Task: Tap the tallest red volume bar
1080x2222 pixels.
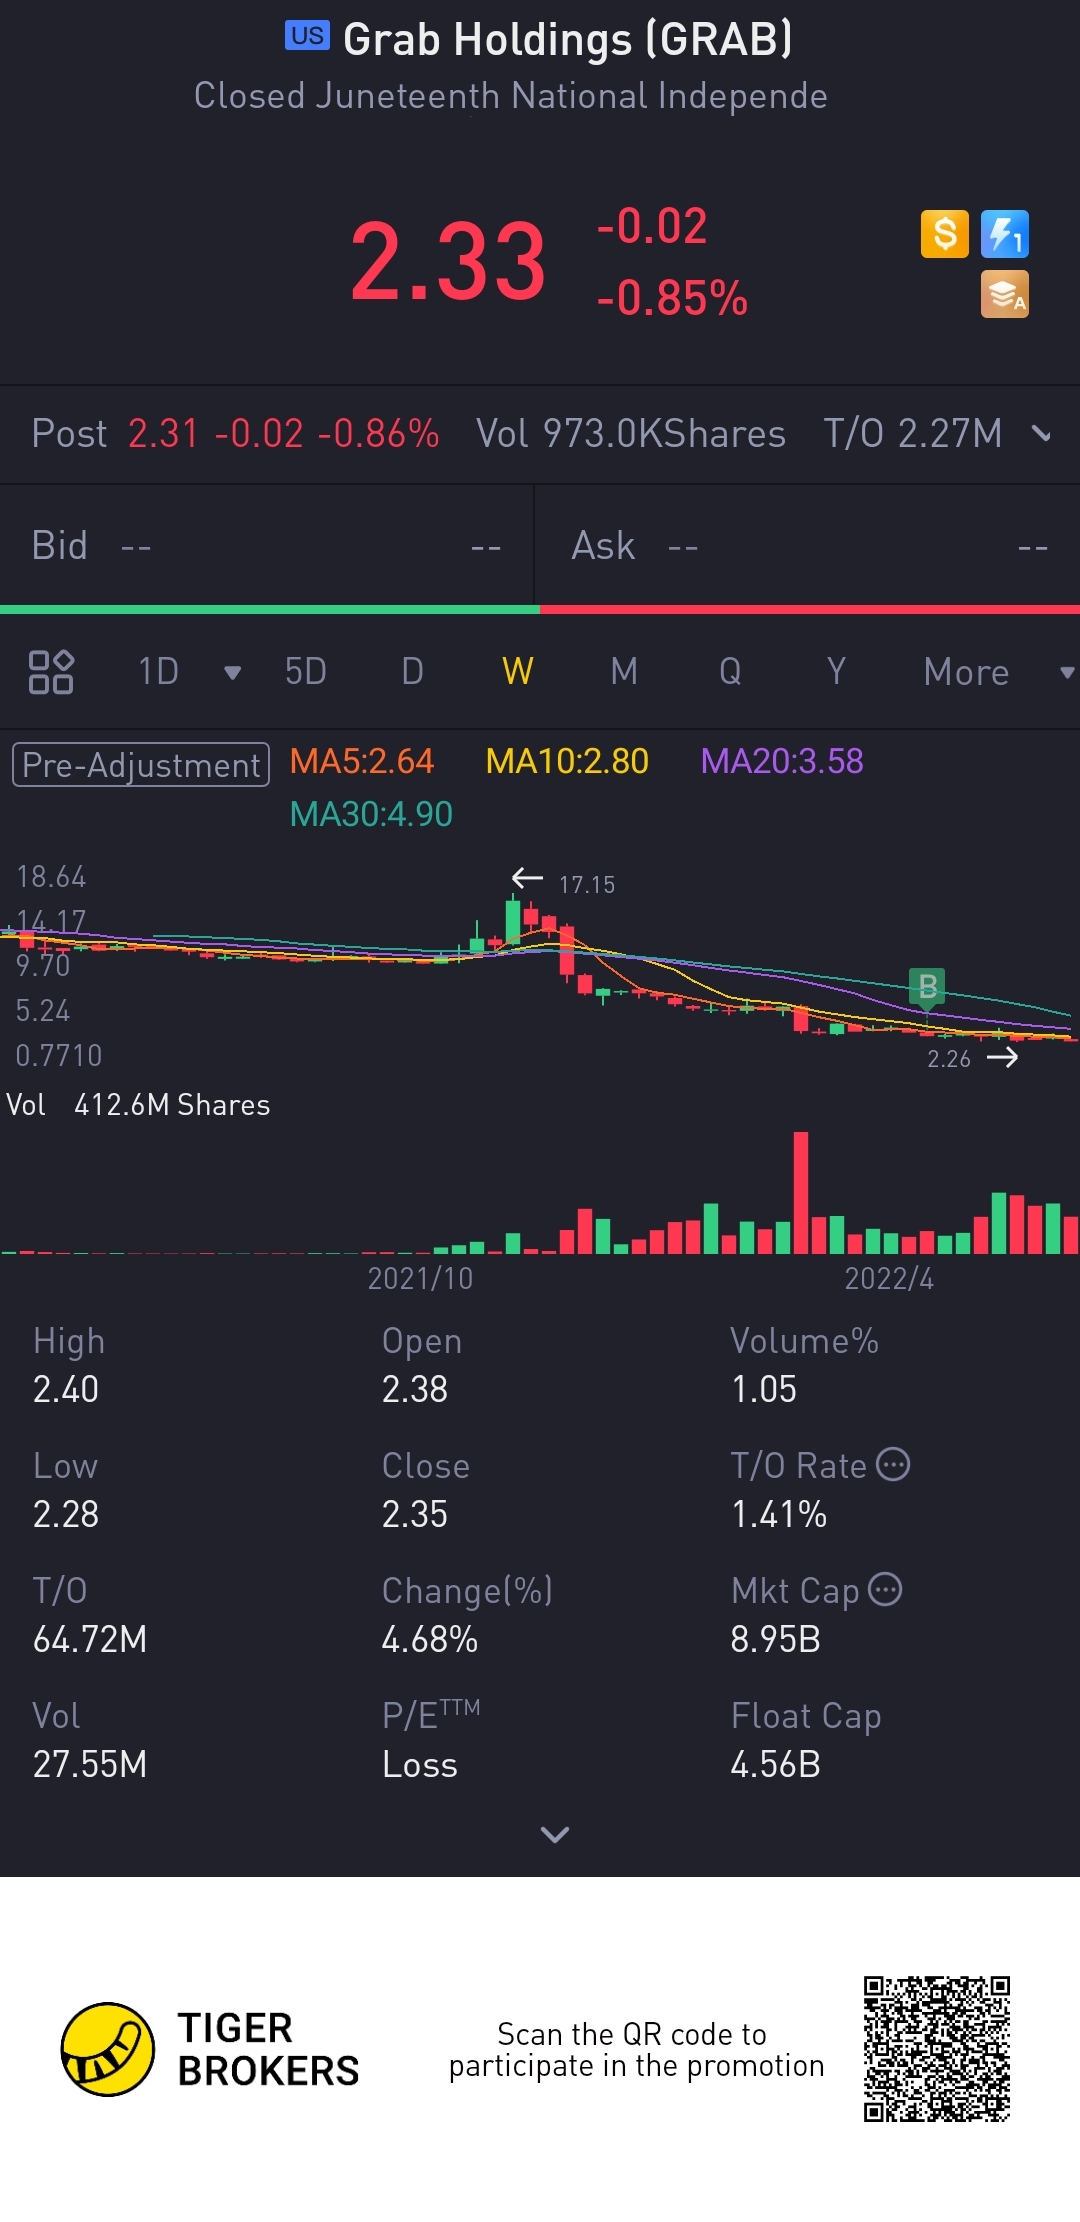Action: pos(800,1193)
